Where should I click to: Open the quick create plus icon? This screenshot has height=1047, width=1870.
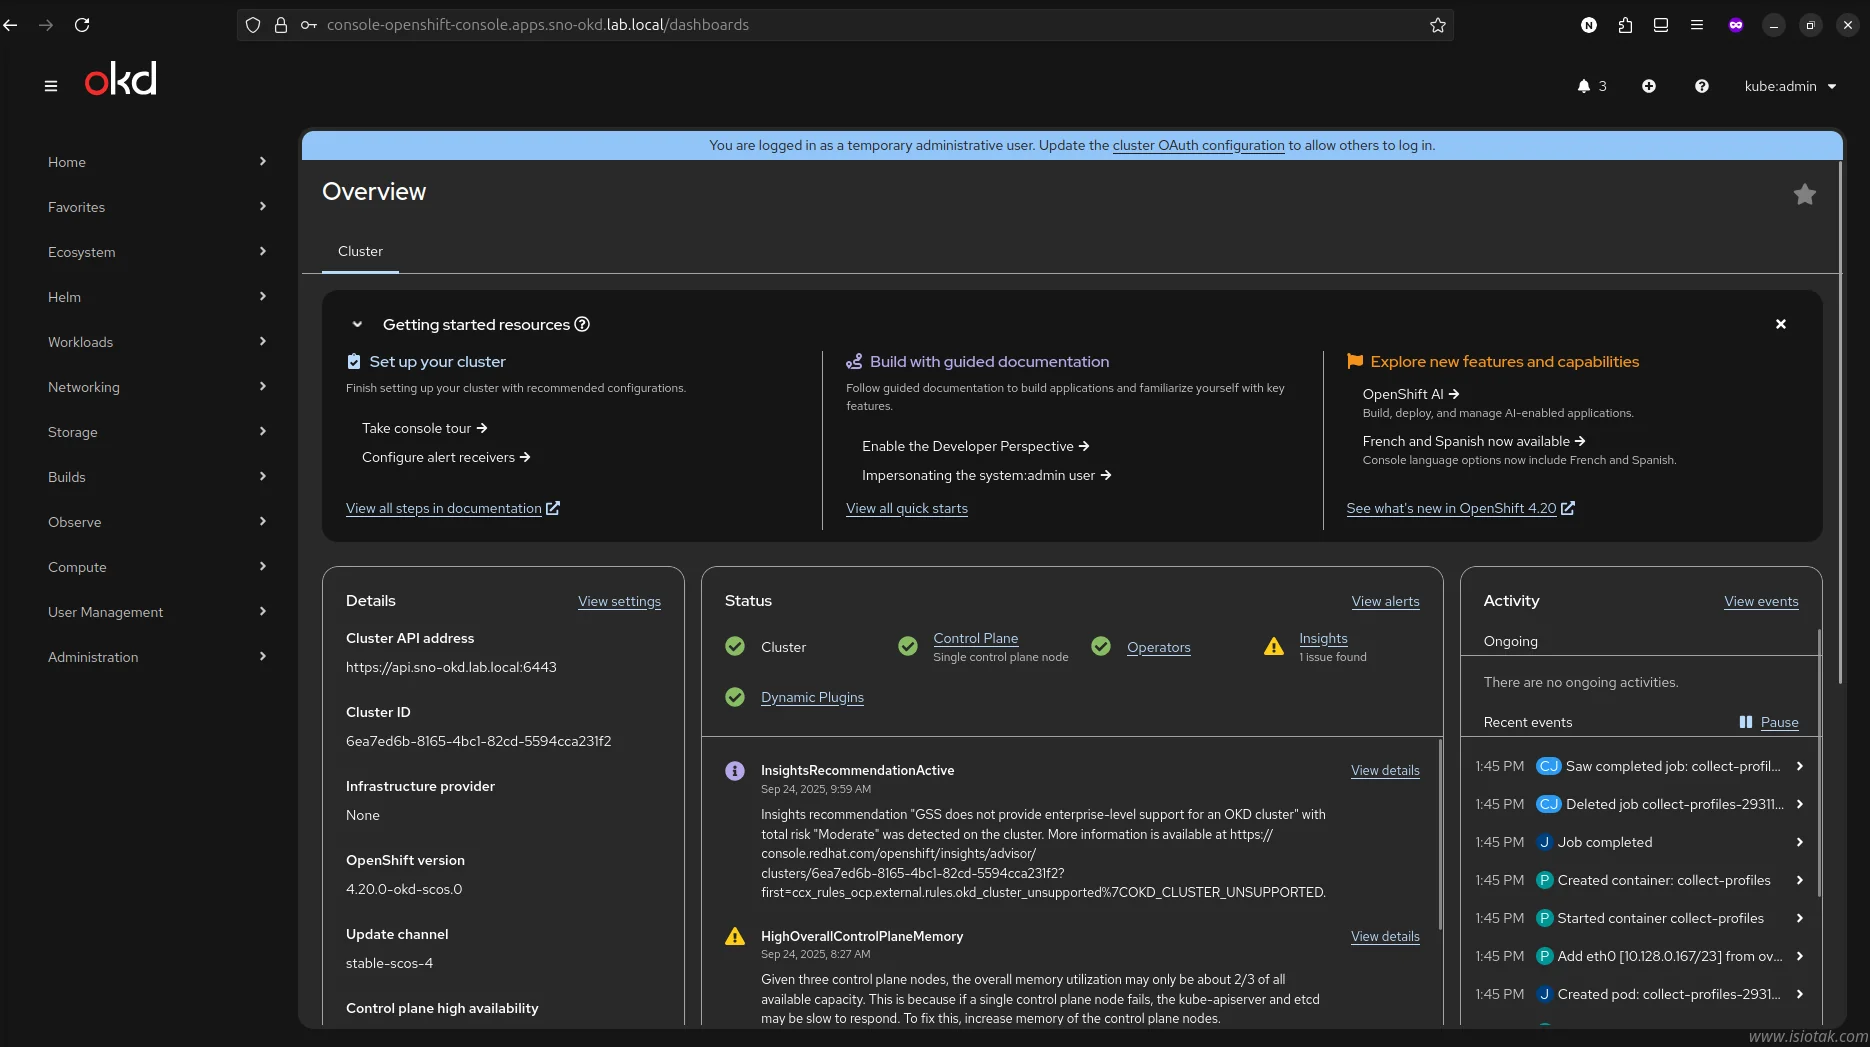[x=1649, y=86]
